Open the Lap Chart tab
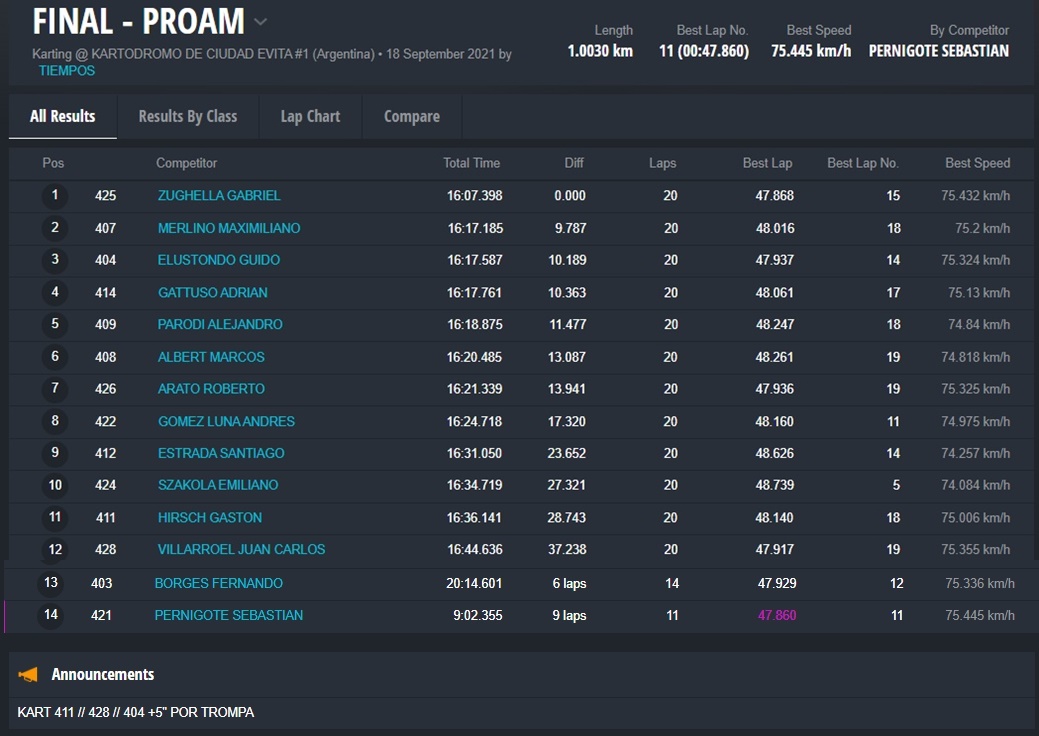 (x=310, y=116)
